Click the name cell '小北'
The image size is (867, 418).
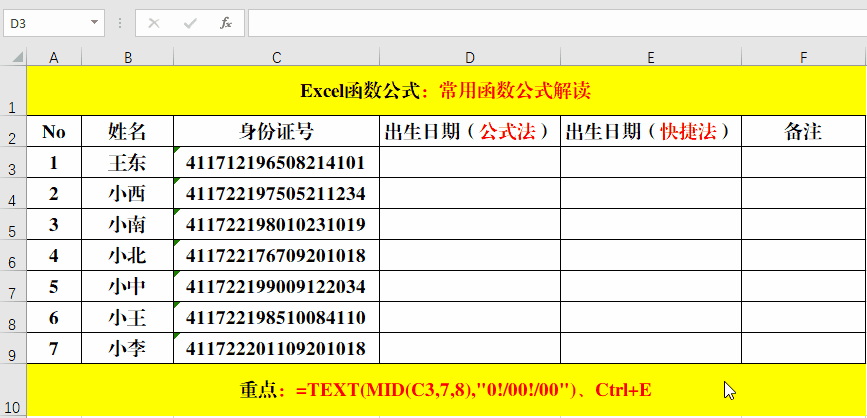pos(128,255)
